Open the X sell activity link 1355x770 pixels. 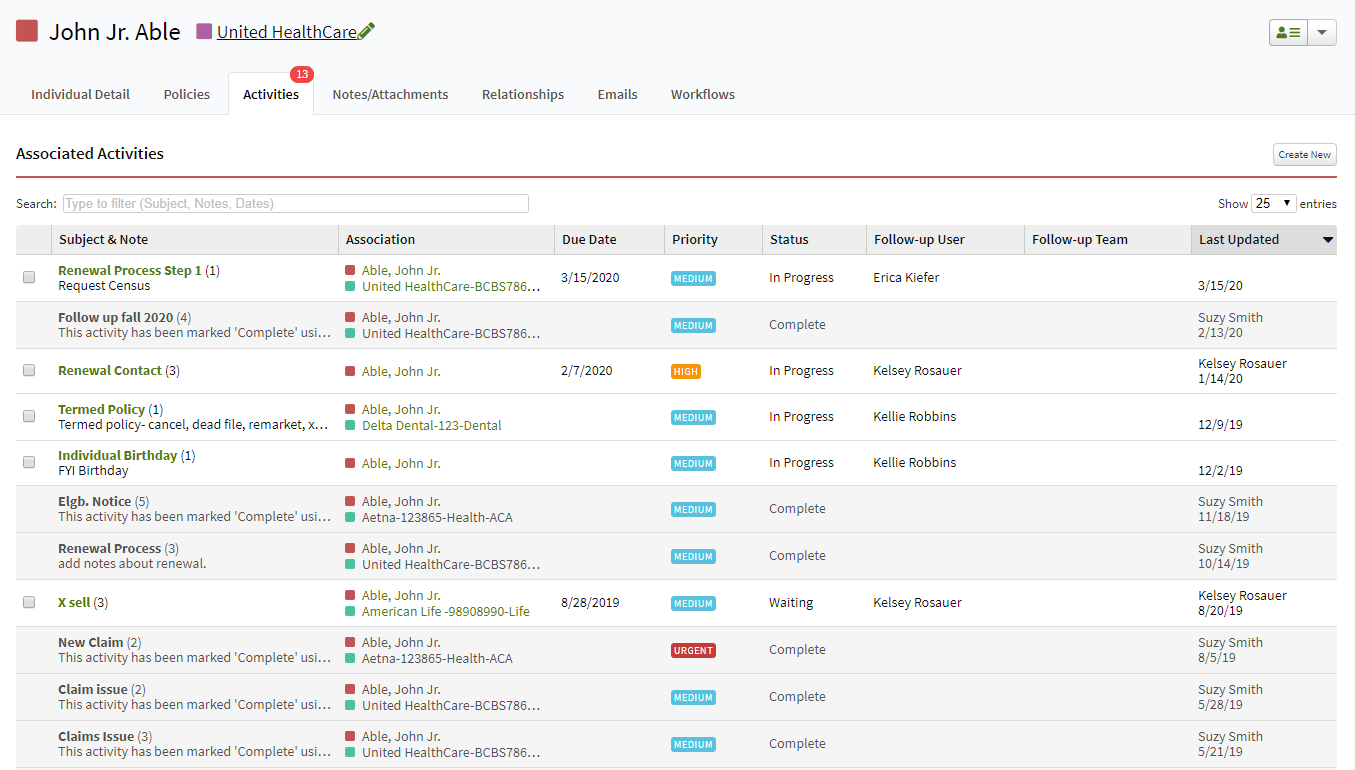pyautogui.click(x=74, y=602)
